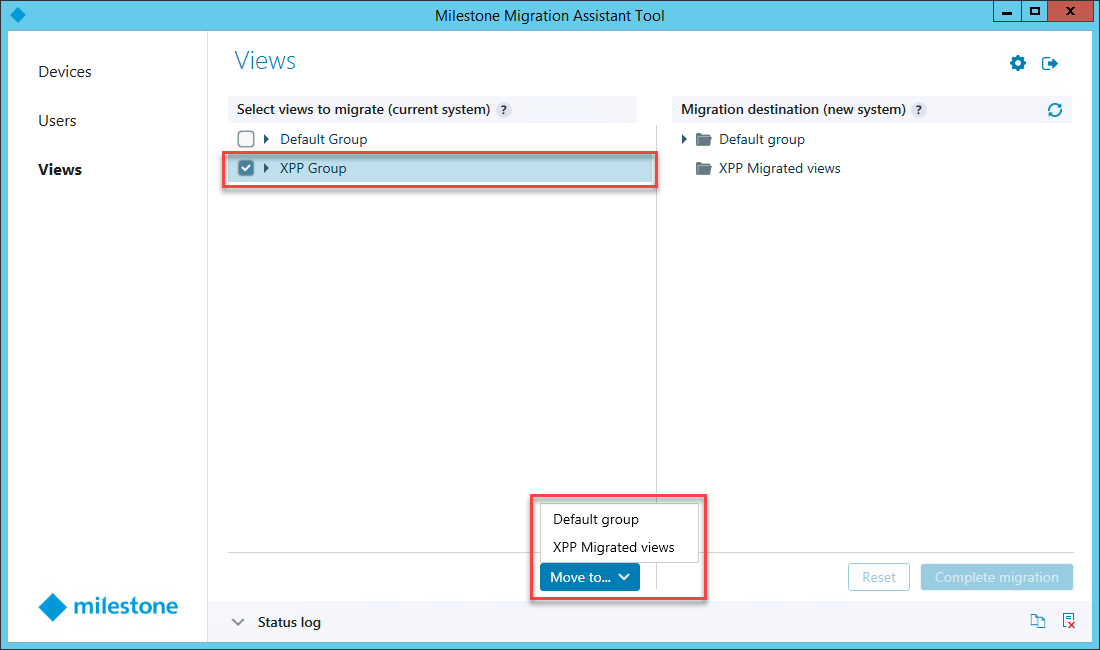Open settings via the gear icon
Viewport: 1100px width, 650px height.
coord(1018,63)
